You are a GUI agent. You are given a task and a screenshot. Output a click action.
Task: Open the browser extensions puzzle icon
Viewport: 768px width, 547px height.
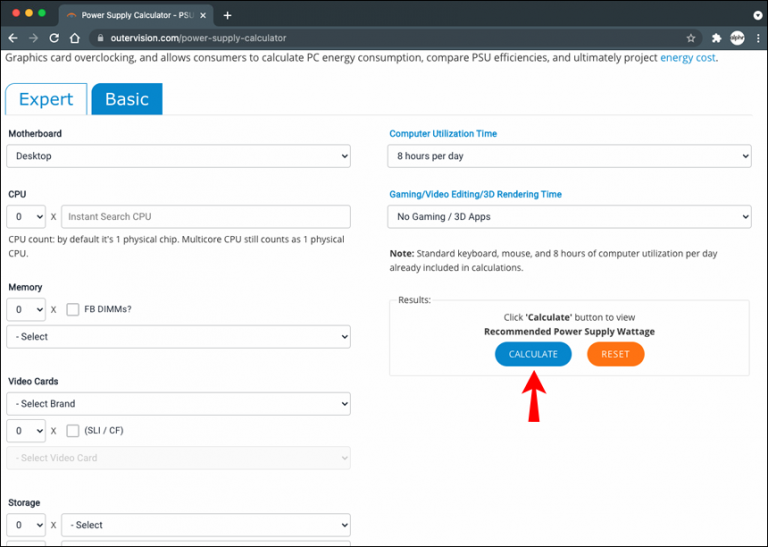pos(716,38)
